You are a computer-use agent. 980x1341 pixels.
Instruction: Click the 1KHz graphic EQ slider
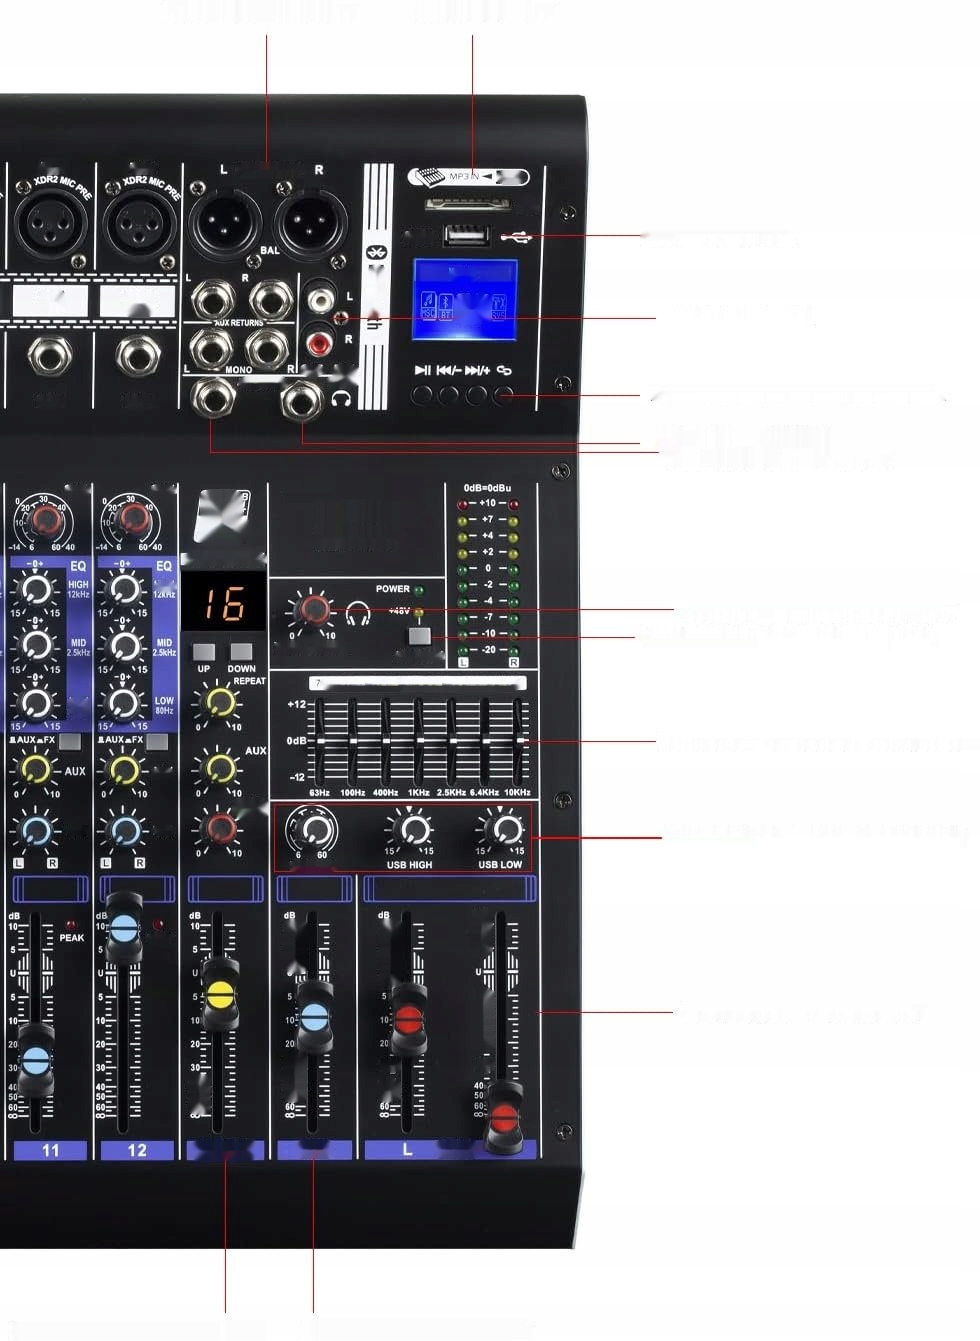click(x=419, y=741)
